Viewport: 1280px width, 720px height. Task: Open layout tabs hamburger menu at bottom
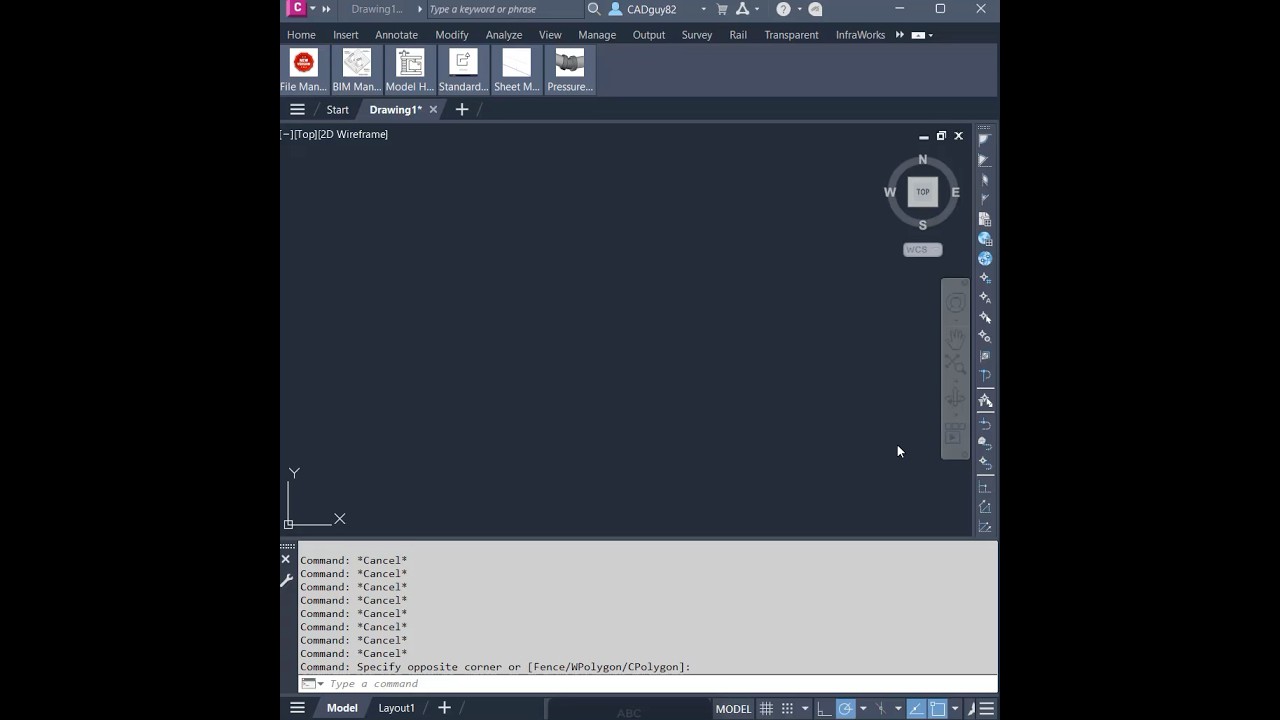pyautogui.click(x=297, y=708)
